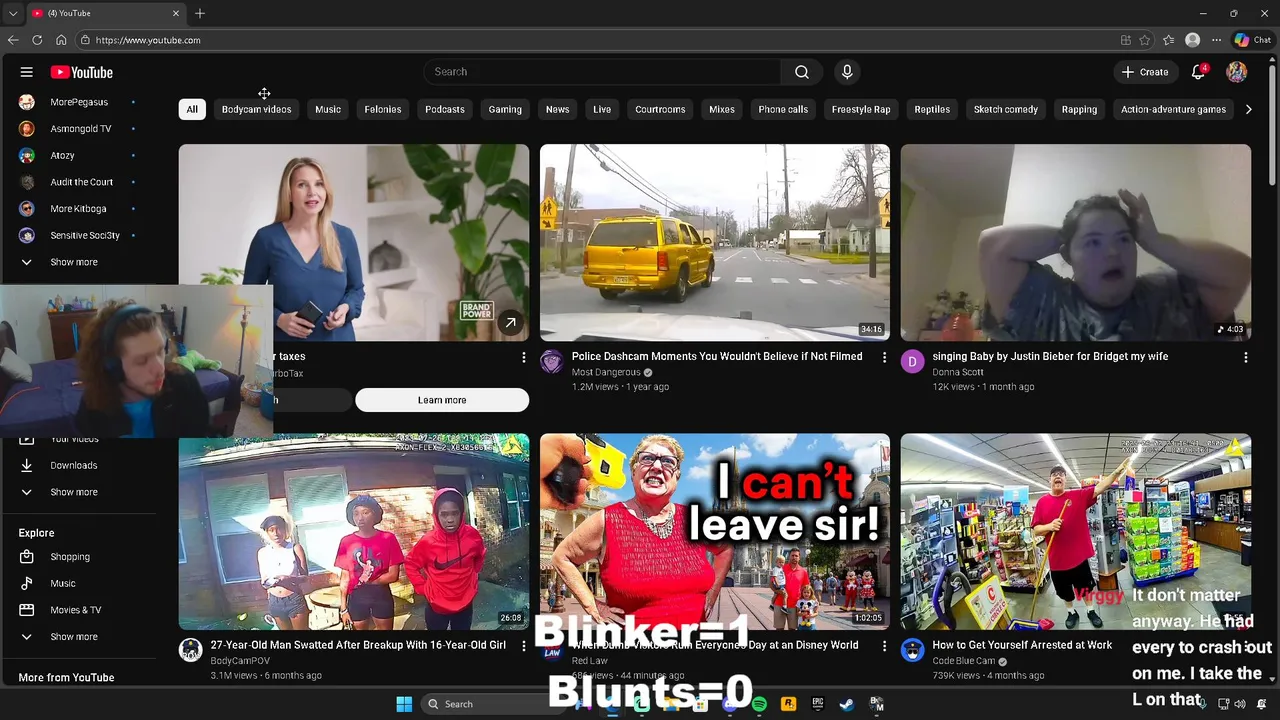The height and width of the screenshot is (720, 1280).
Task: Open the YouTube hamburger guide menu
Action: point(27,72)
